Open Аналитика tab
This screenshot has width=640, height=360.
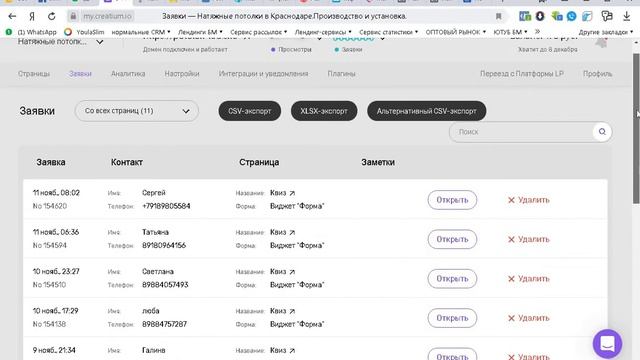point(128,74)
